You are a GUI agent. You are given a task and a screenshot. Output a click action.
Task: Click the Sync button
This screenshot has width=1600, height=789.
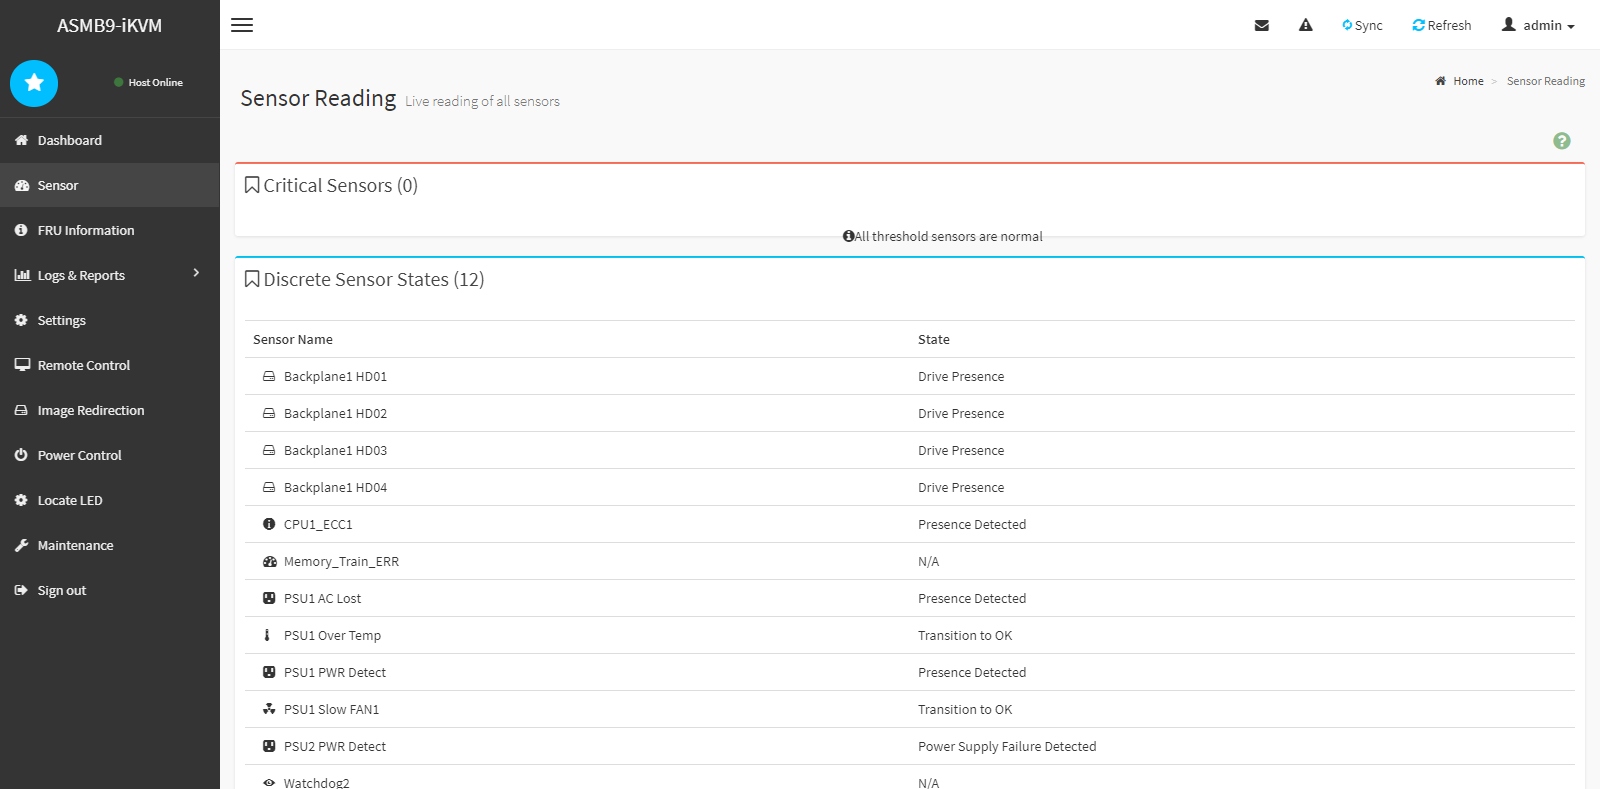coord(1362,25)
